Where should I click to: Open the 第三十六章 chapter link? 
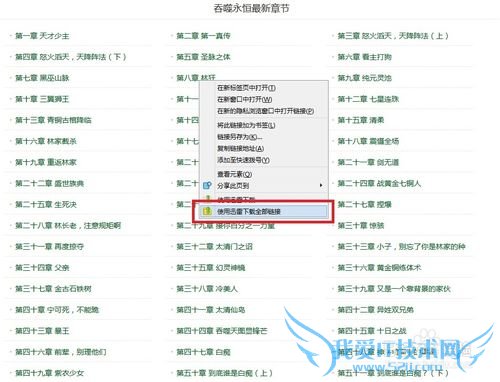click(x=379, y=268)
